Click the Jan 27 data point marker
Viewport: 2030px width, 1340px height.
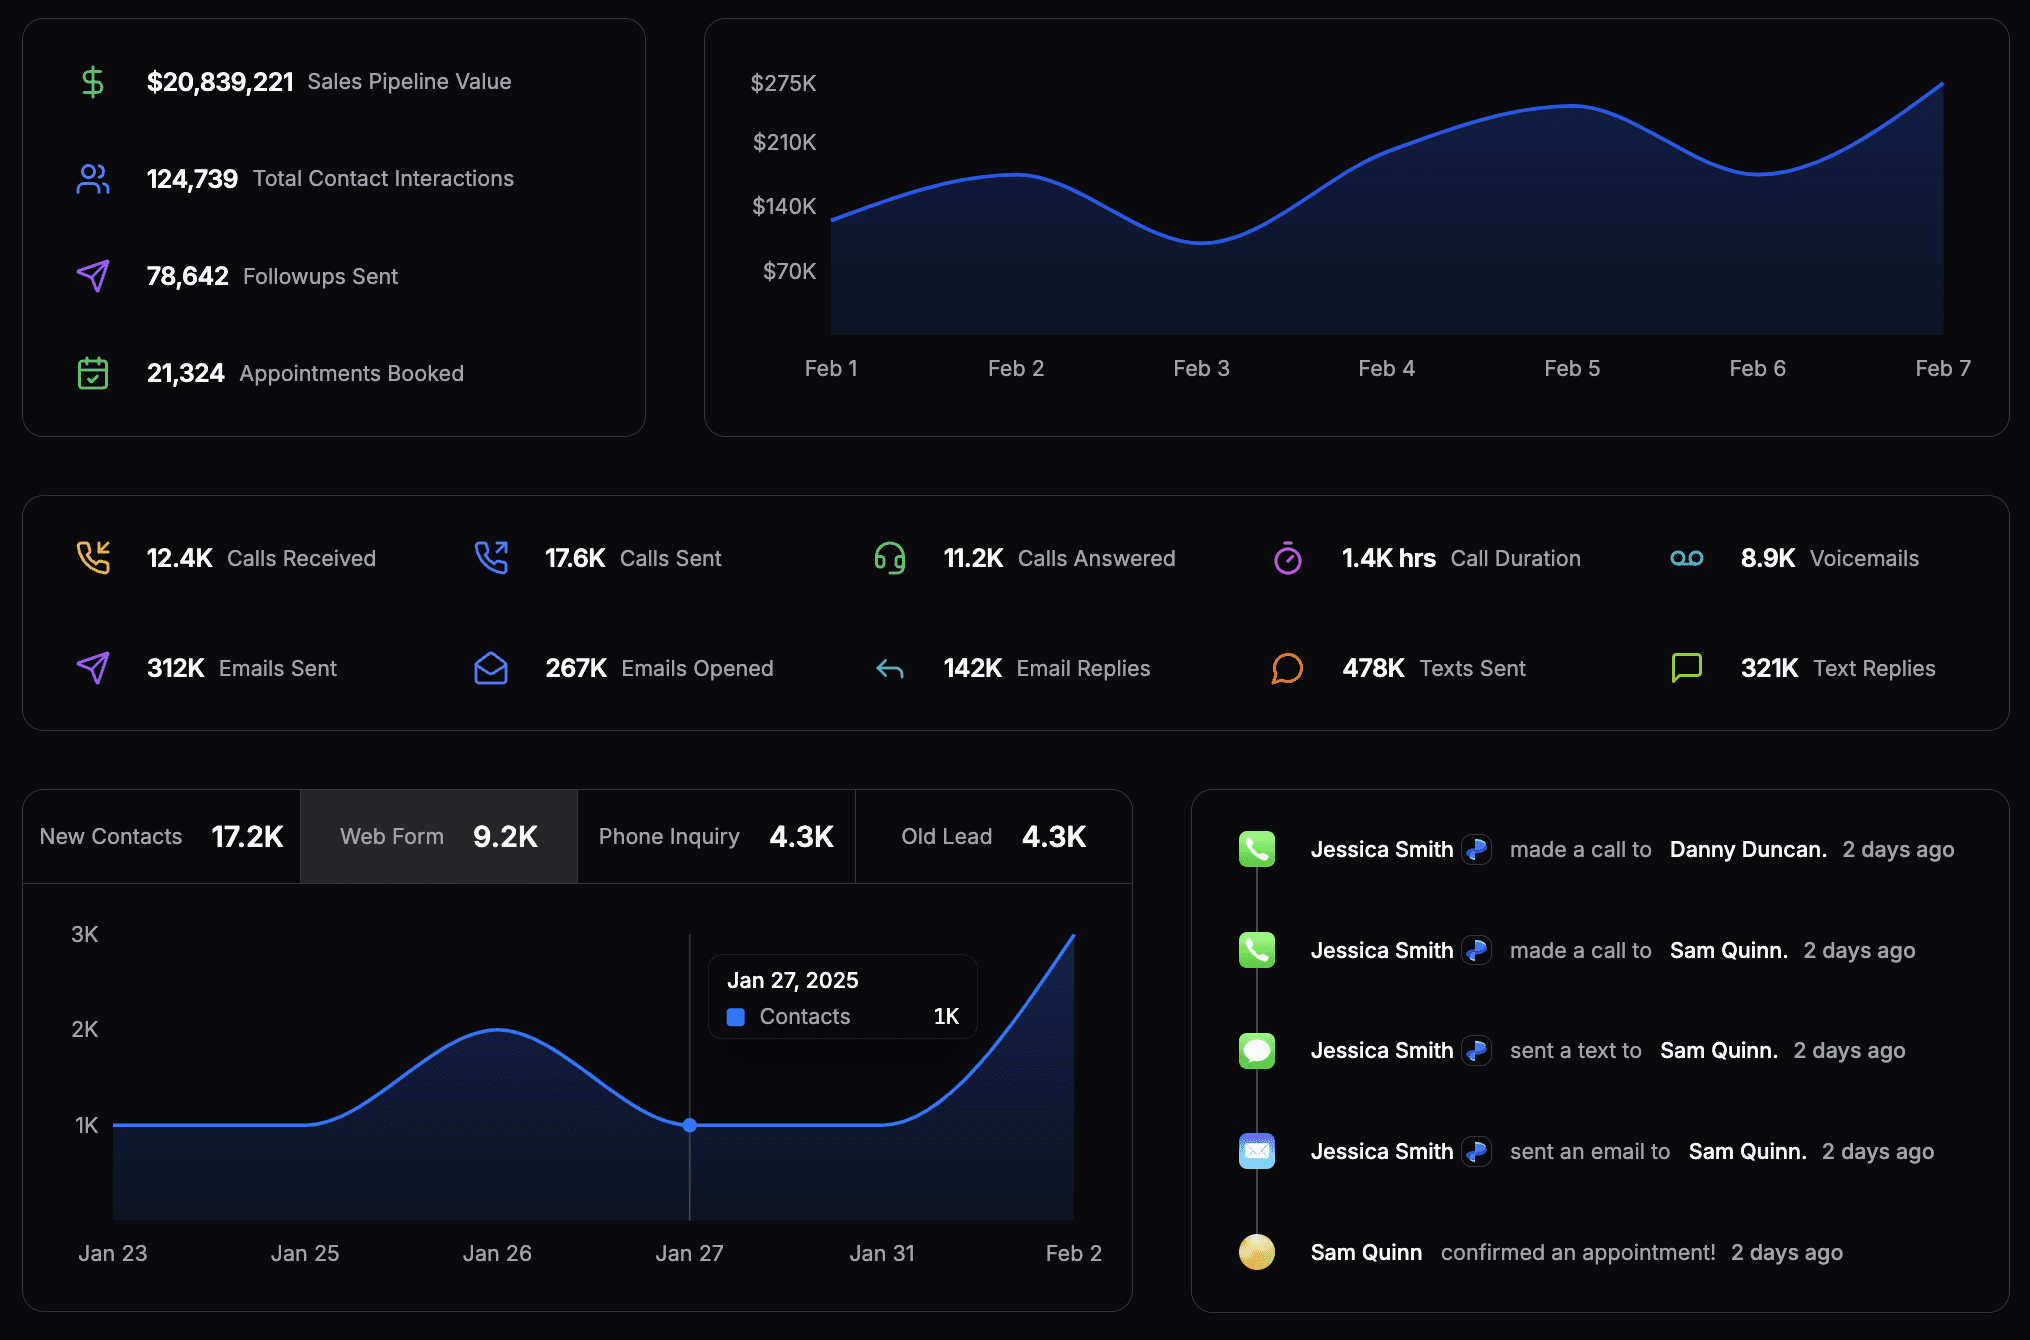[x=690, y=1125]
